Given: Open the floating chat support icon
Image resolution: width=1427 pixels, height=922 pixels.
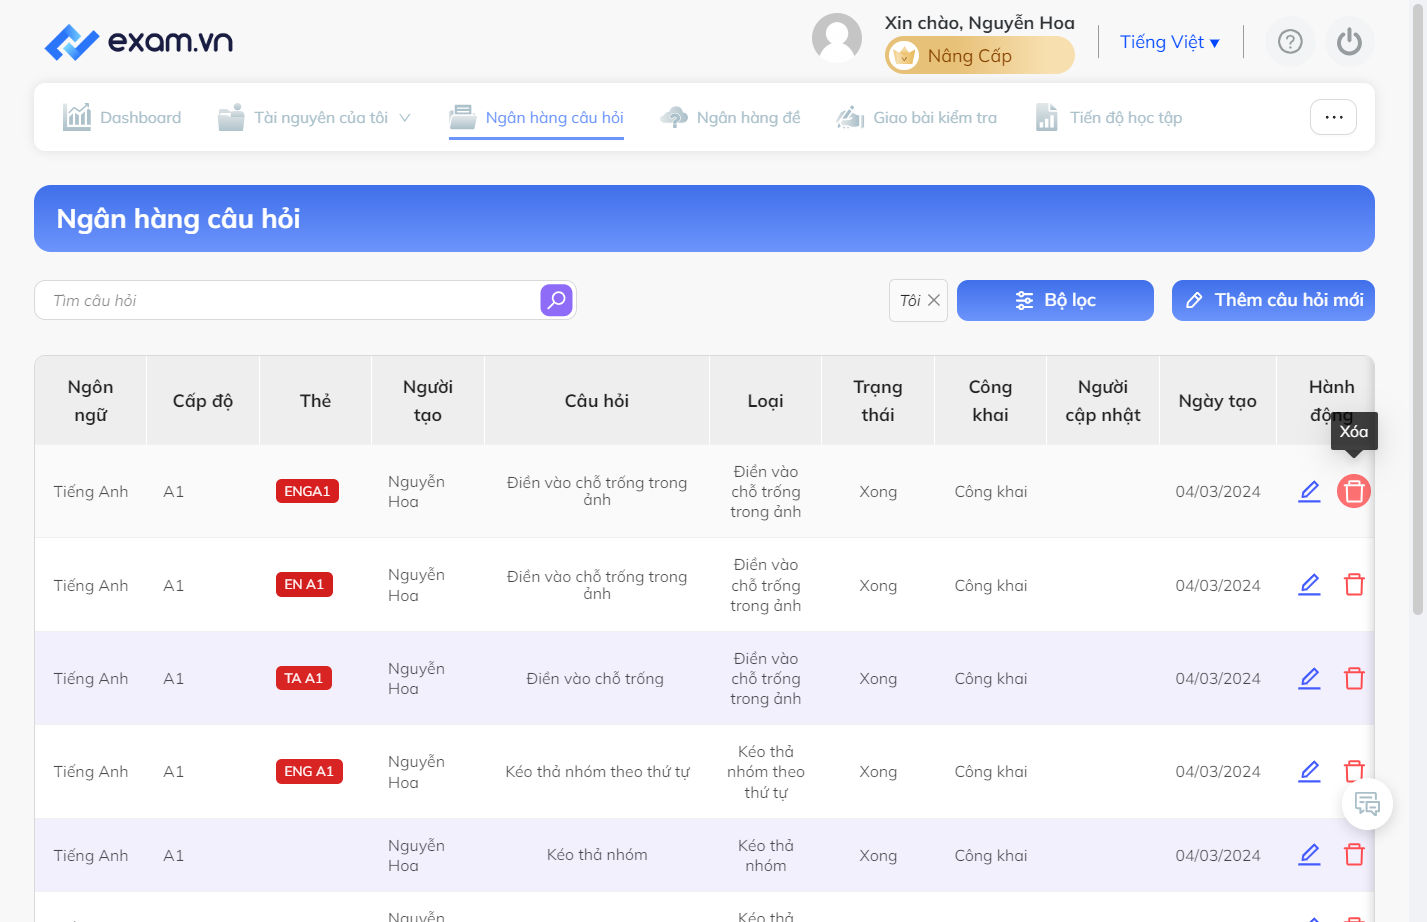Looking at the screenshot, I should [x=1367, y=803].
